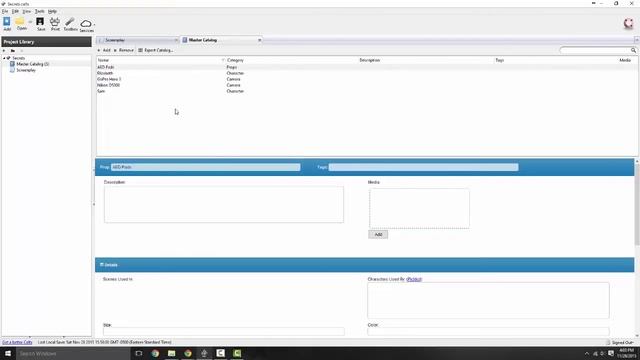The width and height of the screenshot is (640, 360).
Task: Select the Secrets project in the tree
Action: pos(18,58)
